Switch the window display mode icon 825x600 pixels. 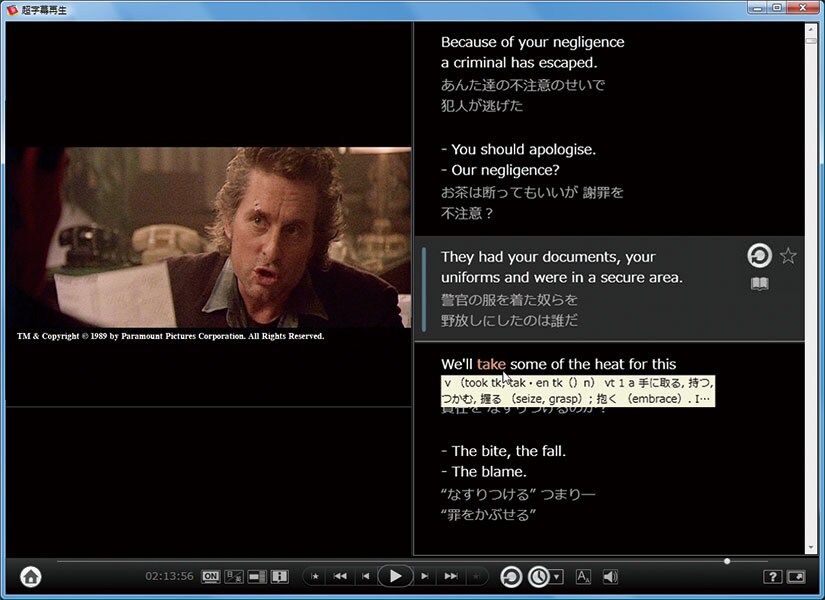[796, 577]
